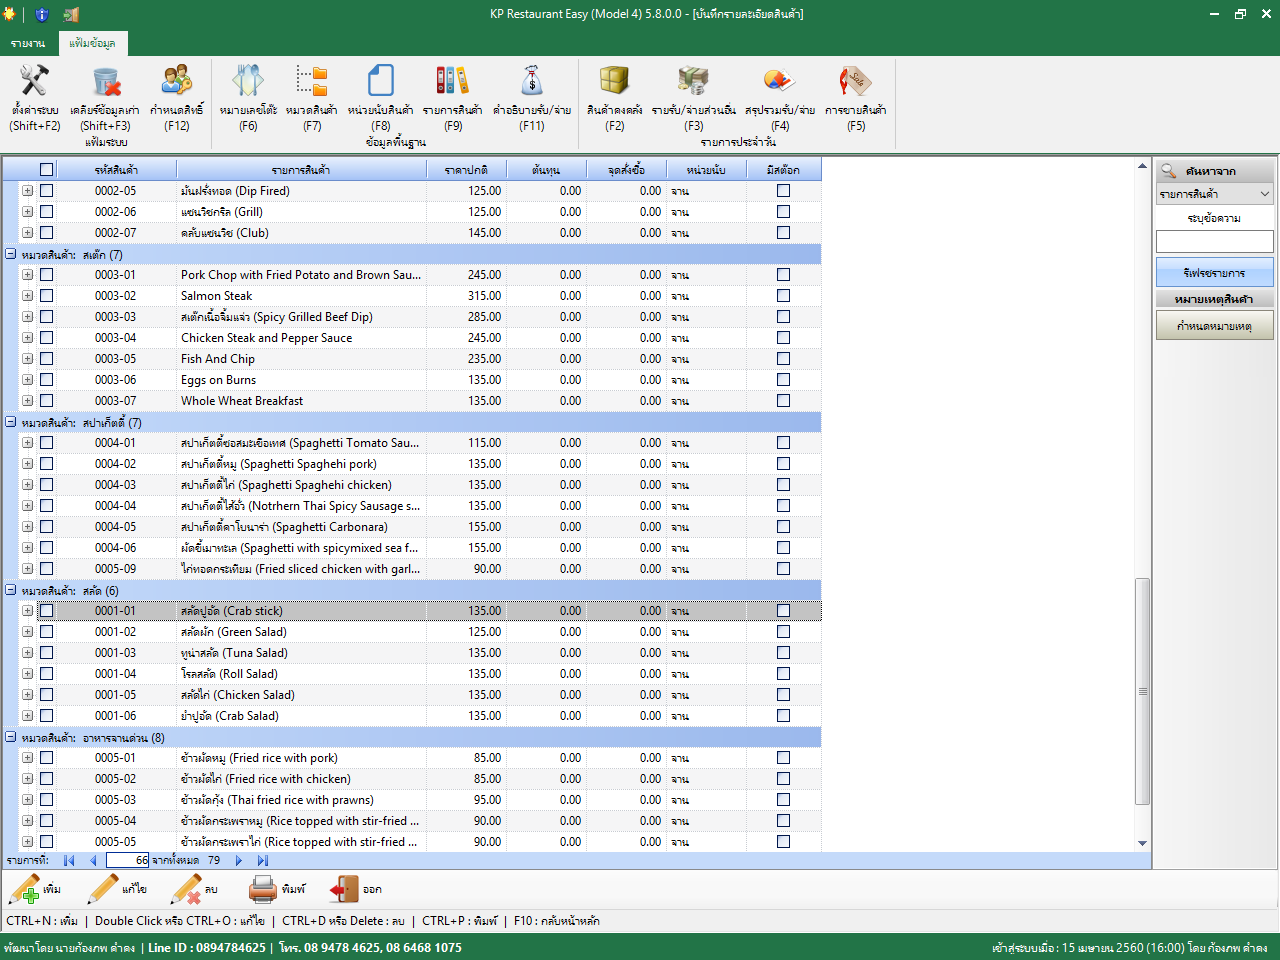Go to last record navigation arrow
This screenshot has width=1280, height=960.
point(263,860)
